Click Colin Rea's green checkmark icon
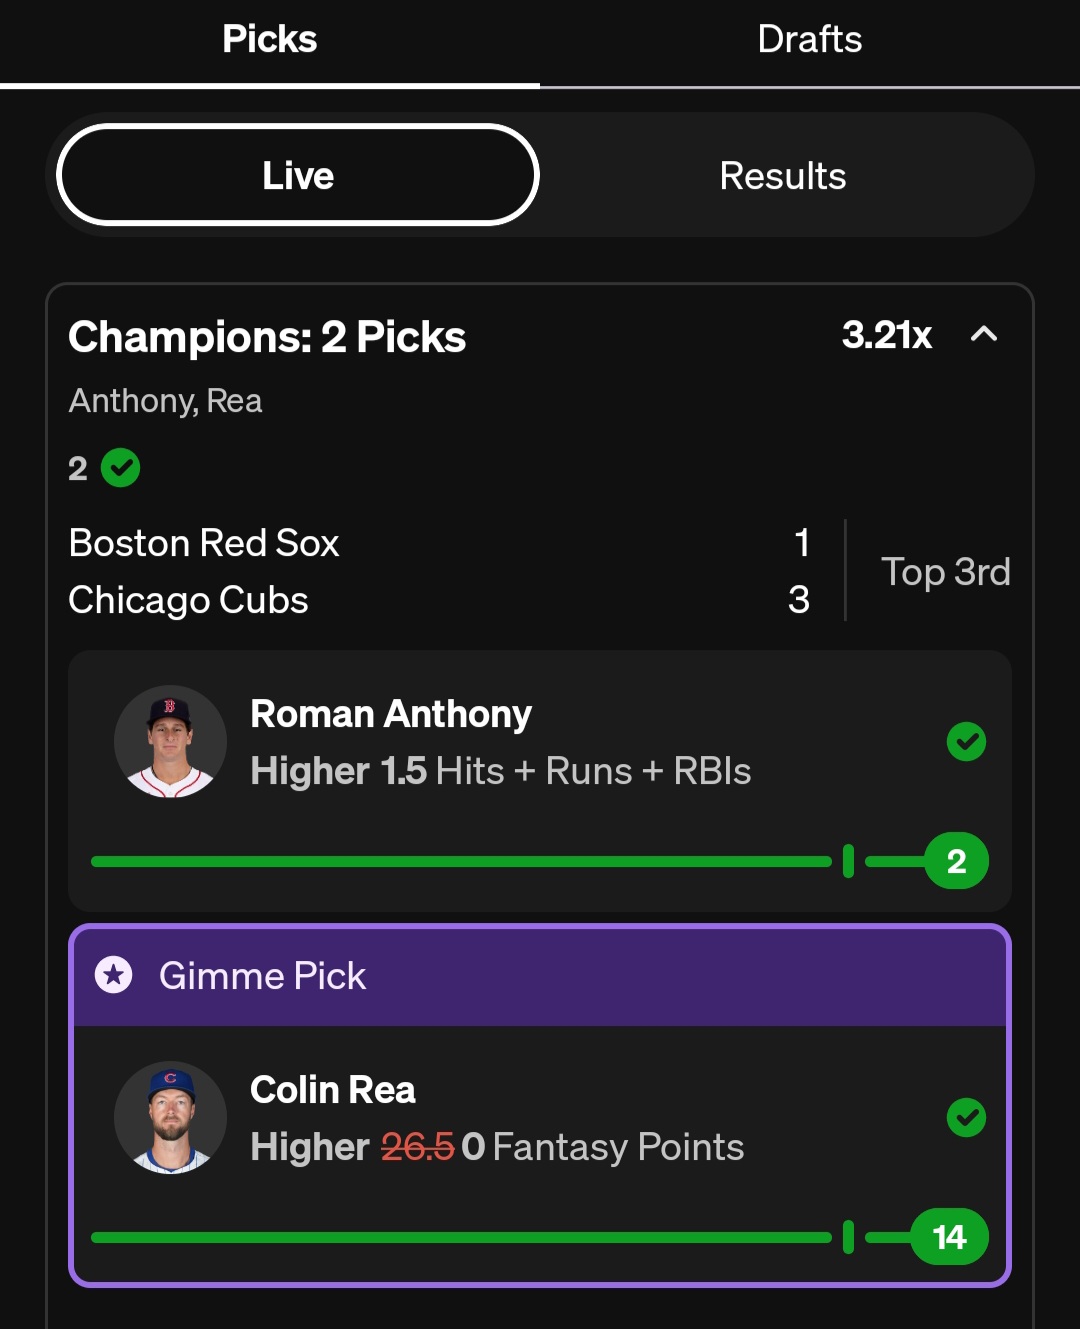This screenshot has height=1329, width=1080. pyautogui.click(x=966, y=1118)
